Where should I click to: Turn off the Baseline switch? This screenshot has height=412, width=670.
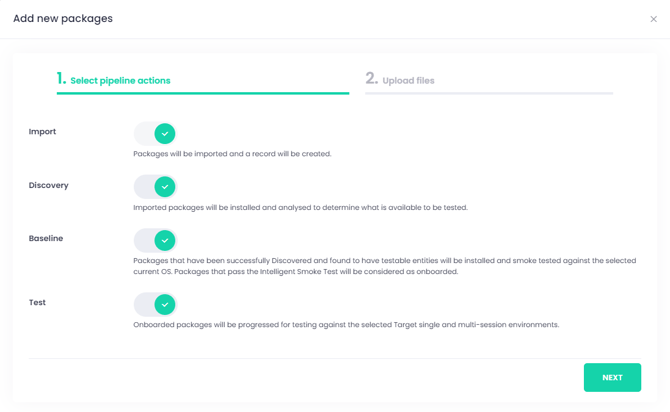(155, 240)
